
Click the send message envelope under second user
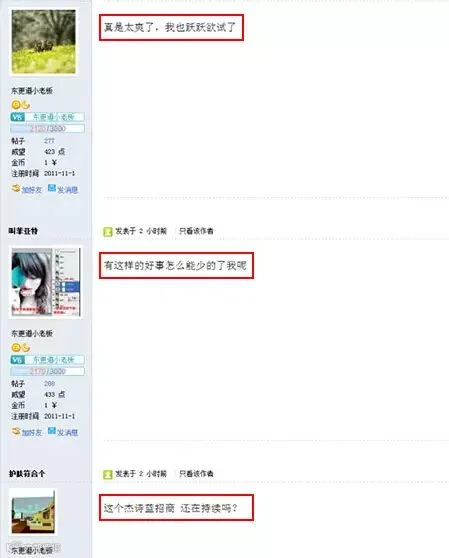click(x=52, y=431)
